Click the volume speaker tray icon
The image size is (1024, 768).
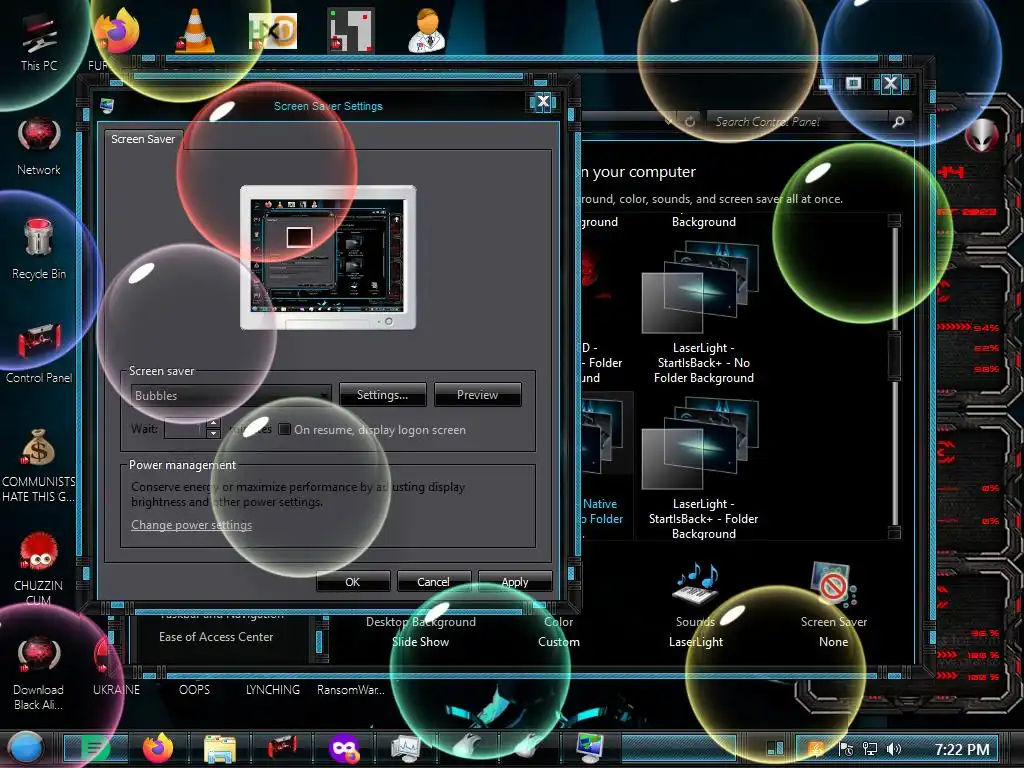click(894, 749)
